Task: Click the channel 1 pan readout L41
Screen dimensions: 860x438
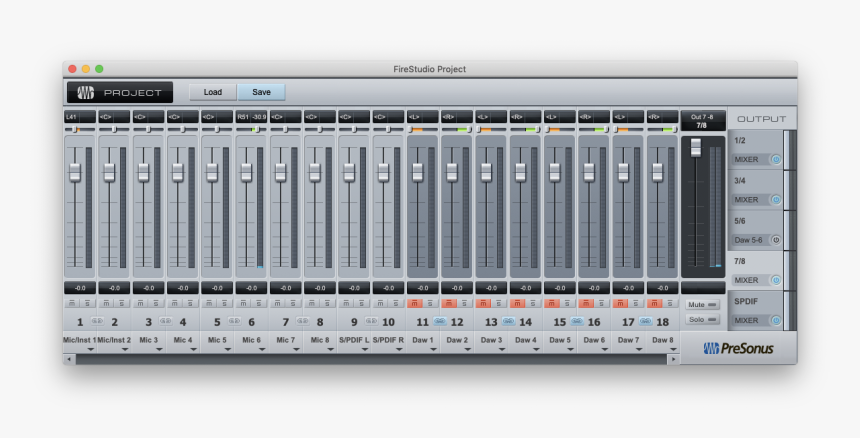Action: (x=80, y=117)
